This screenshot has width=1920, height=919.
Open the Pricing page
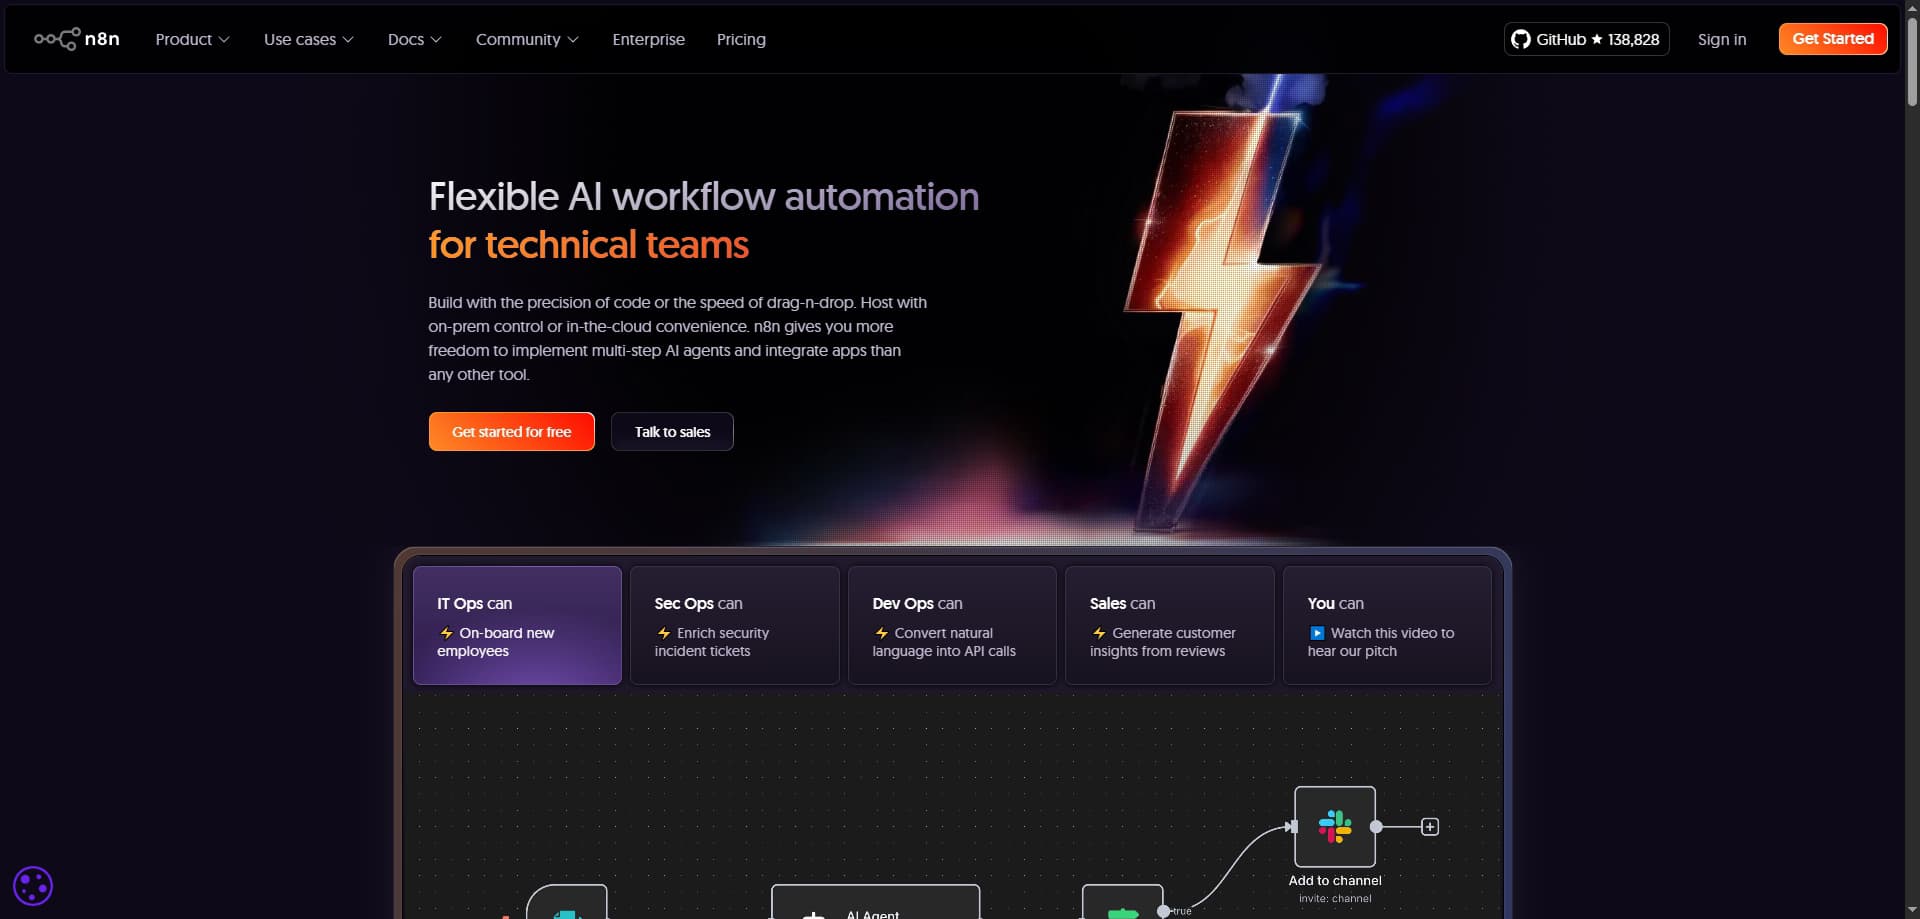[741, 39]
